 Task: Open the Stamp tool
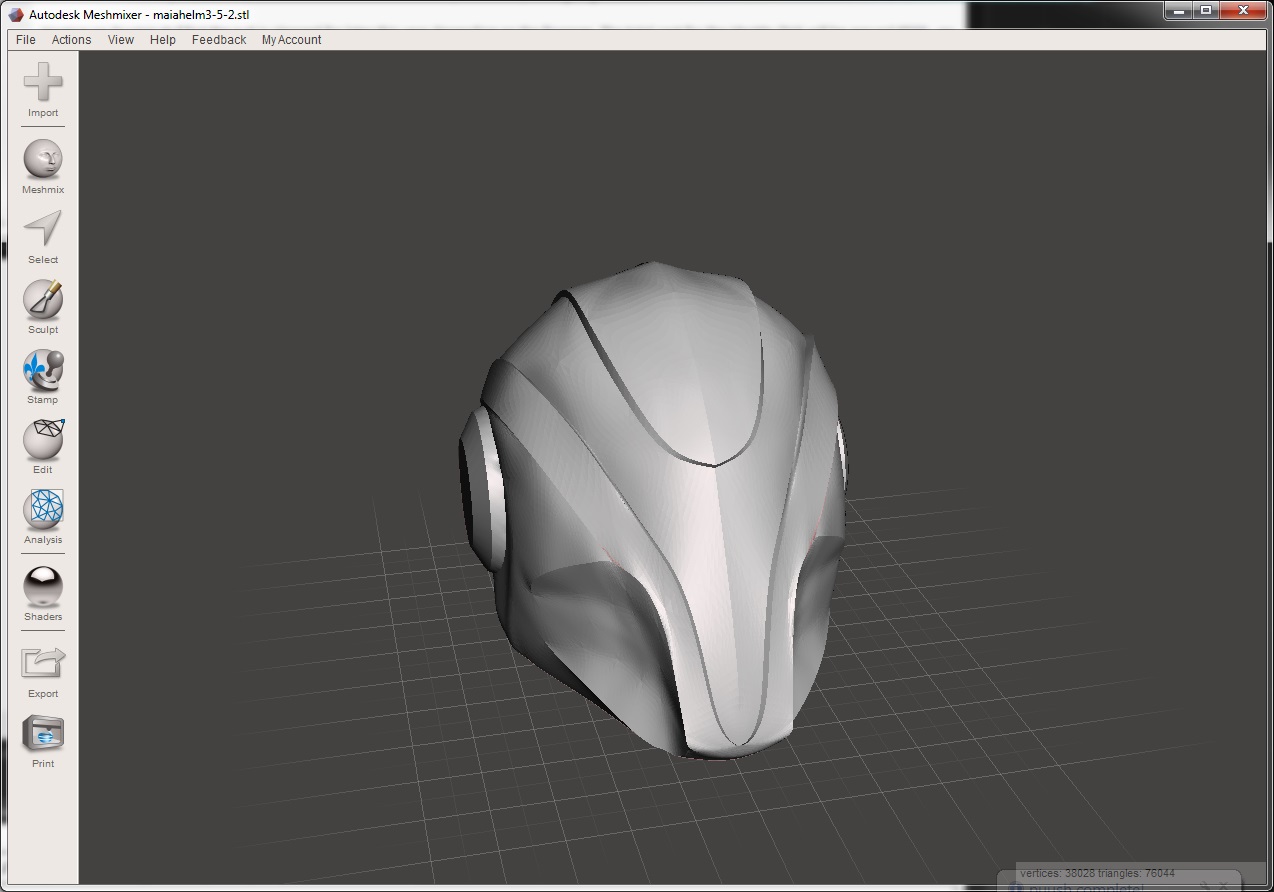(43, 369)
